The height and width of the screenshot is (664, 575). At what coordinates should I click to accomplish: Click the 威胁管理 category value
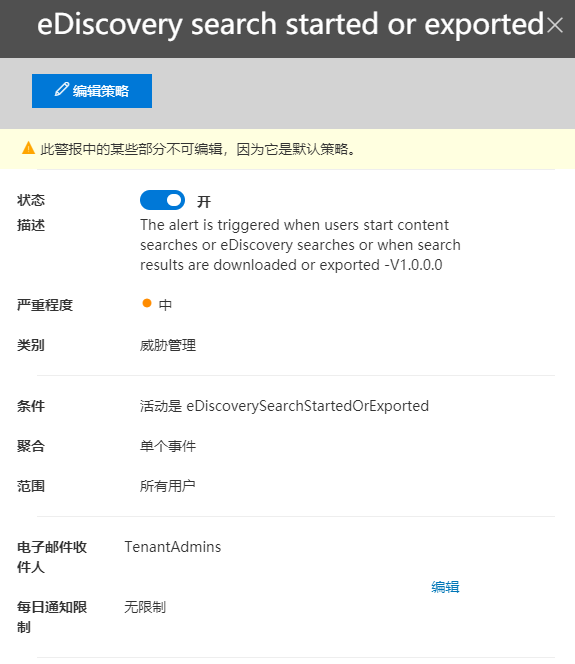pyautogui.click(x=168, y=345)
